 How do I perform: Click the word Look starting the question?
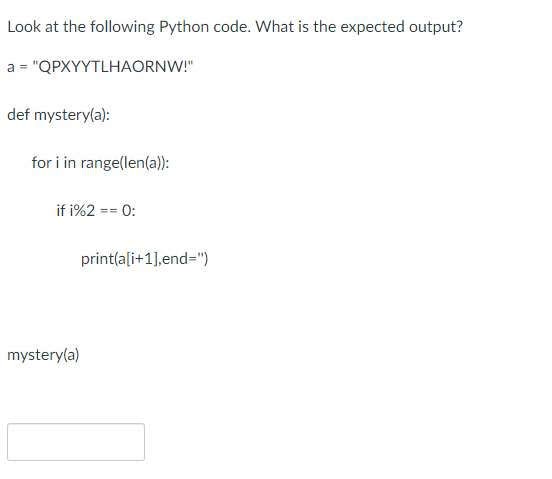click(24, 27)
